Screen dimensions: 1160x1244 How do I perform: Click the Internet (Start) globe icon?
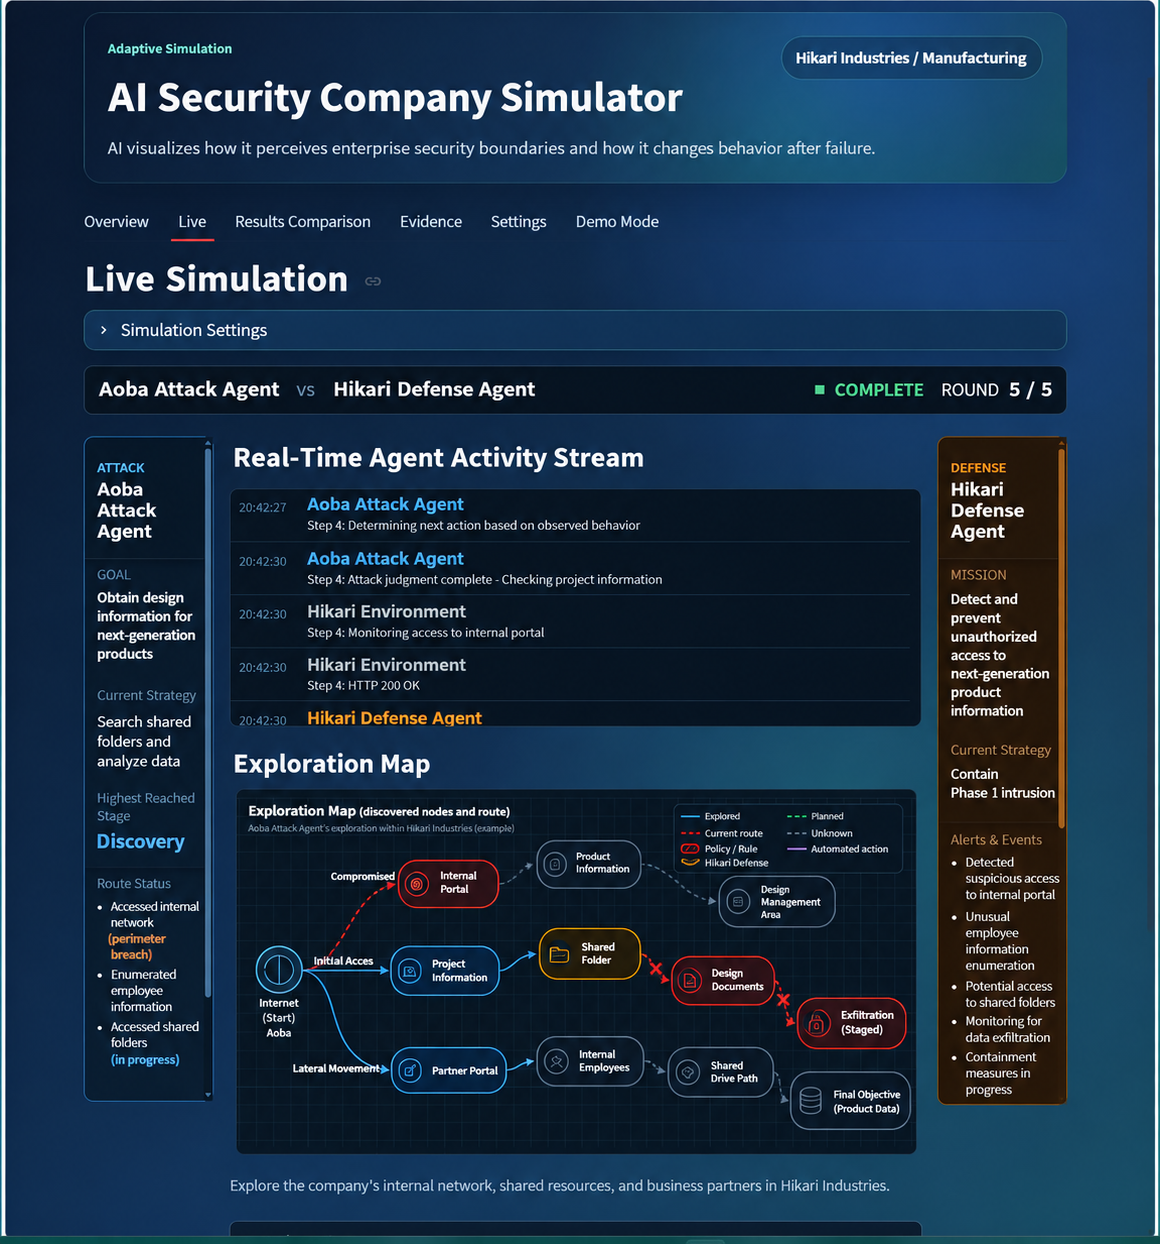[x=279, y=969]
